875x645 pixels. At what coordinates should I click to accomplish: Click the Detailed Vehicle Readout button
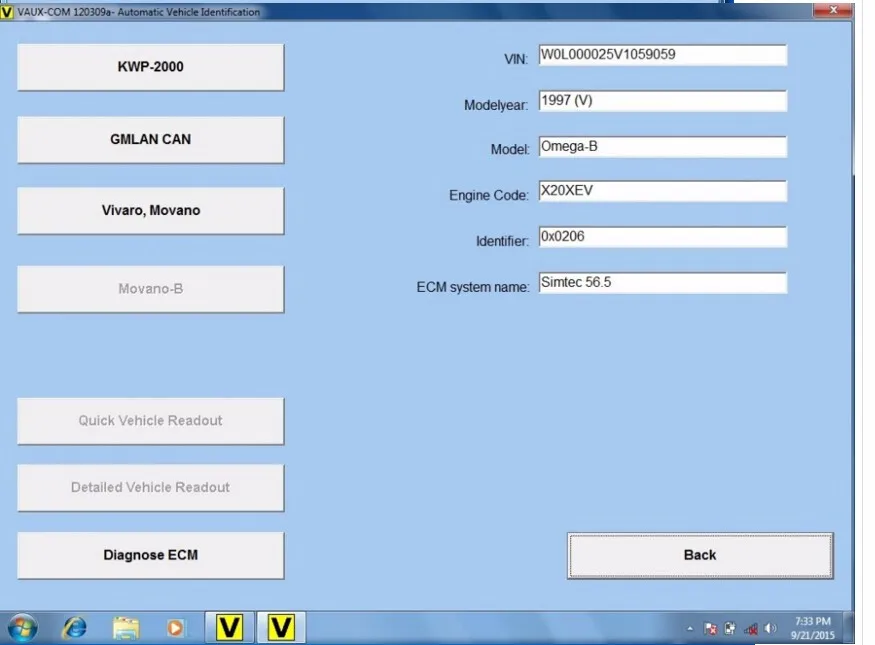(x=151, y=488)
